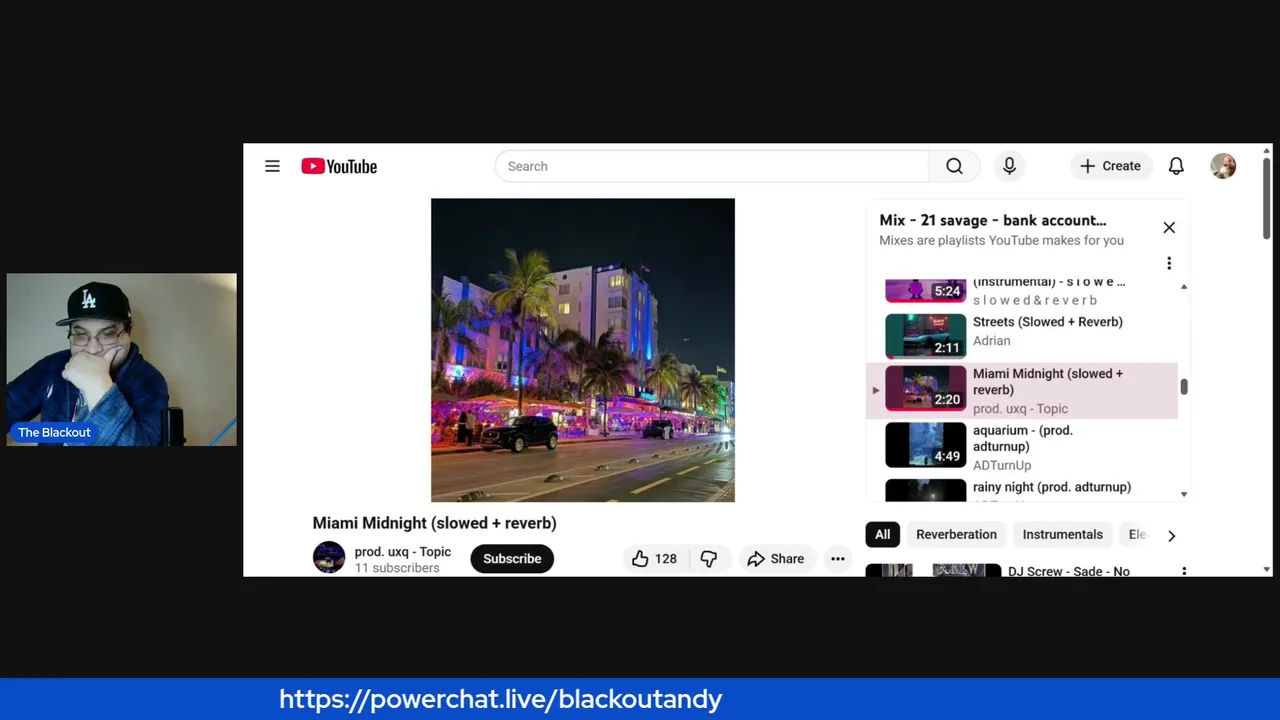Focus the YouTube search field
The image size is (1280, 720).
pyautogui.click(x=712, y=166)
